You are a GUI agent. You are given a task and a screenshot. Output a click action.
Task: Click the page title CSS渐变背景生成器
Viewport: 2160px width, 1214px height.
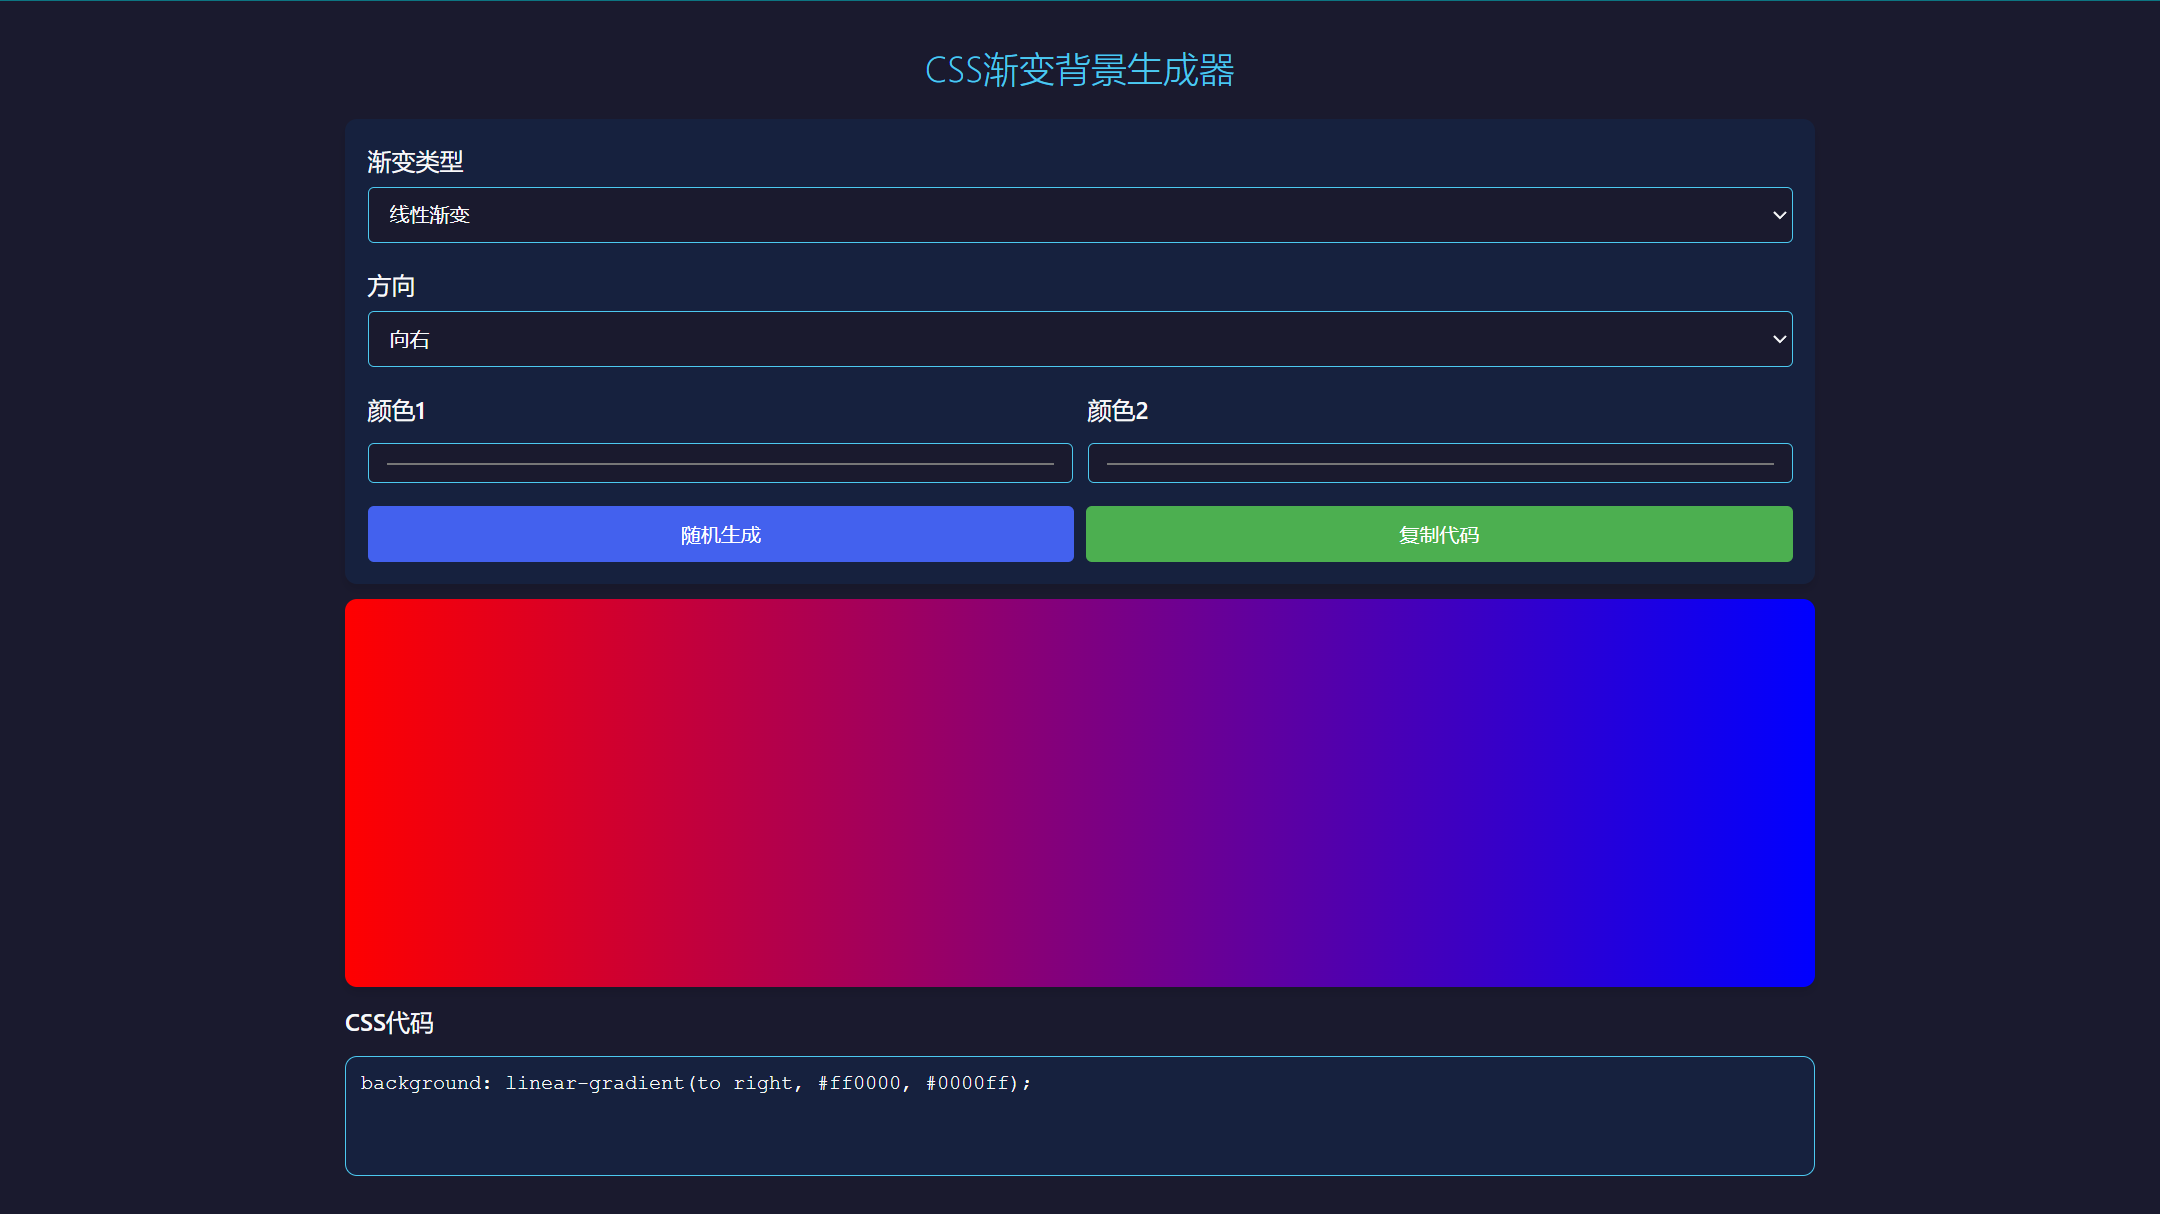coord(1079,70)
